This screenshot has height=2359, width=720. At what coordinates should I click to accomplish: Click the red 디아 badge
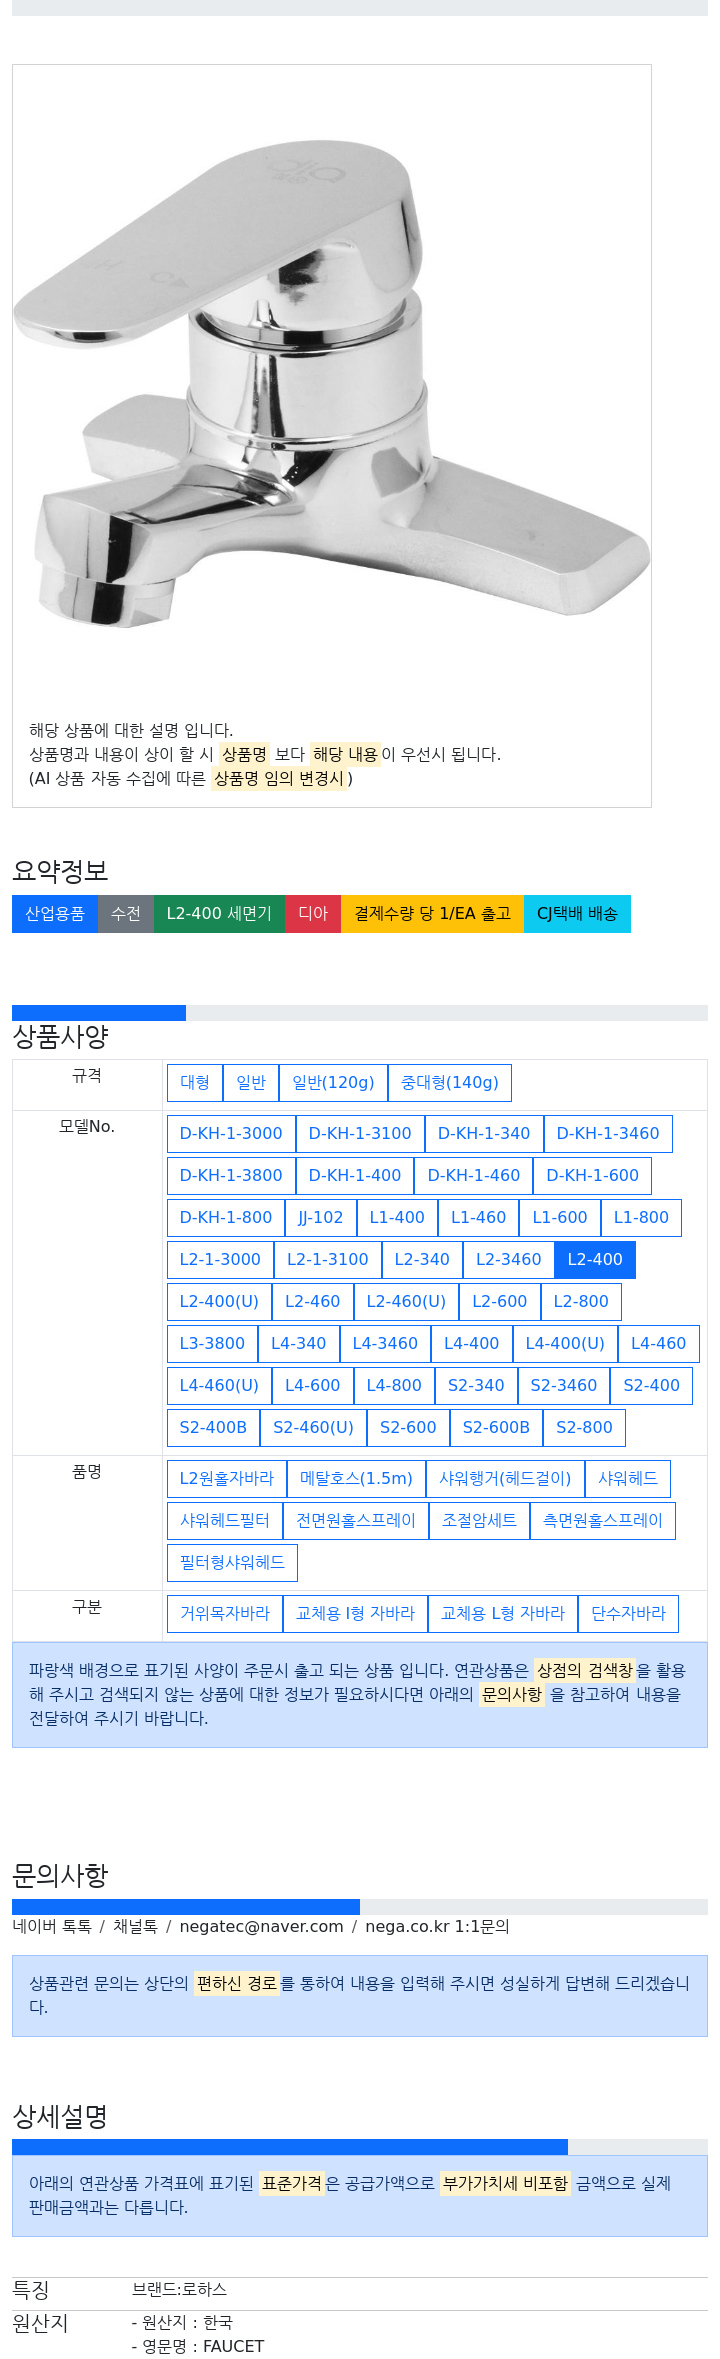(313, 914)
